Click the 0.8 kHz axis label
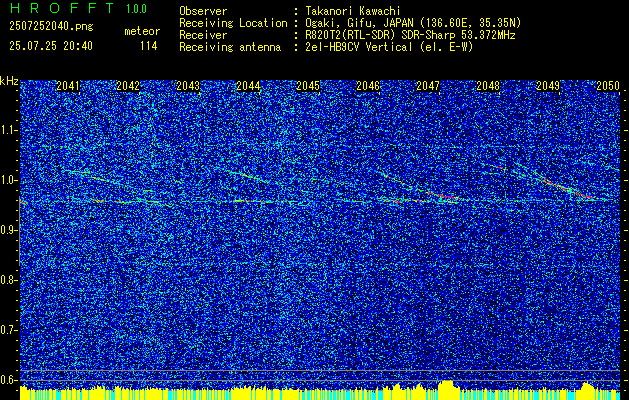This screenshot has height=400, width=629. 8,280
